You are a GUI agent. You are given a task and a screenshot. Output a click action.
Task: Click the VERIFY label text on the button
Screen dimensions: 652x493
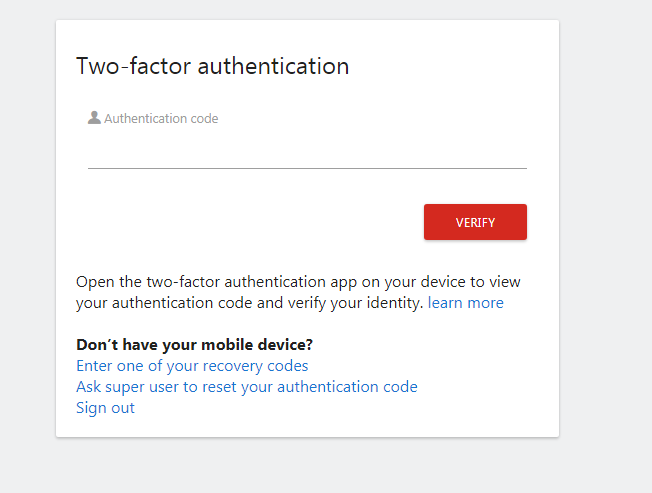475,222
